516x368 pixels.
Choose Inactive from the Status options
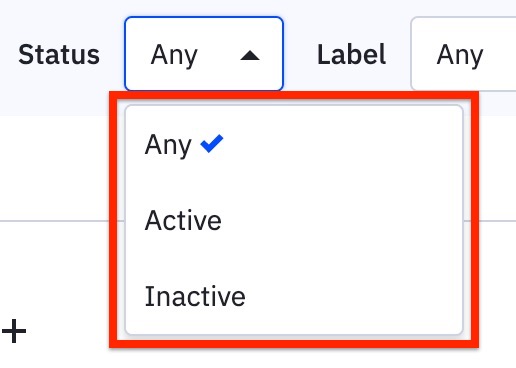pyautogui.click(x=294, y=296)
